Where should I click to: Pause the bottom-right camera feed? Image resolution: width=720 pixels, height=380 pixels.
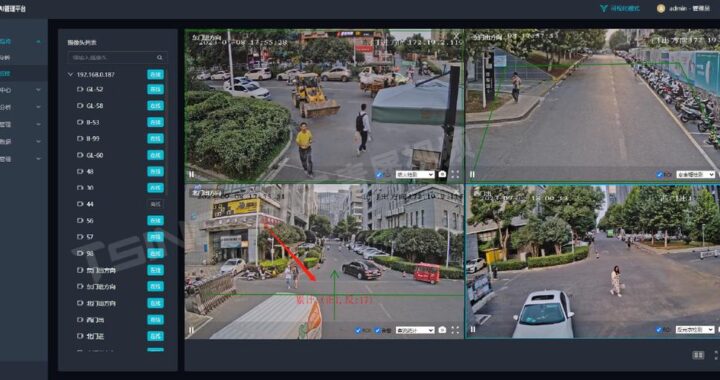[472, 330]
